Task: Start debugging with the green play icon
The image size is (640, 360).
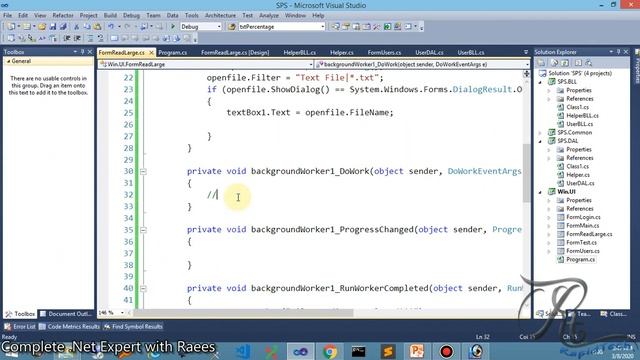Action: tap(173, 27)
